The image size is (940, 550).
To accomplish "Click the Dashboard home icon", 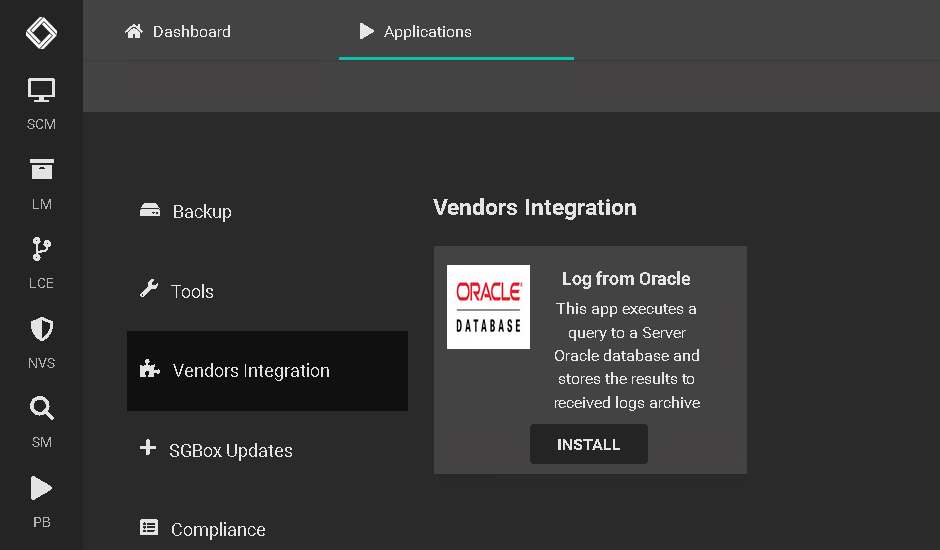I will [x=134, y=31].
